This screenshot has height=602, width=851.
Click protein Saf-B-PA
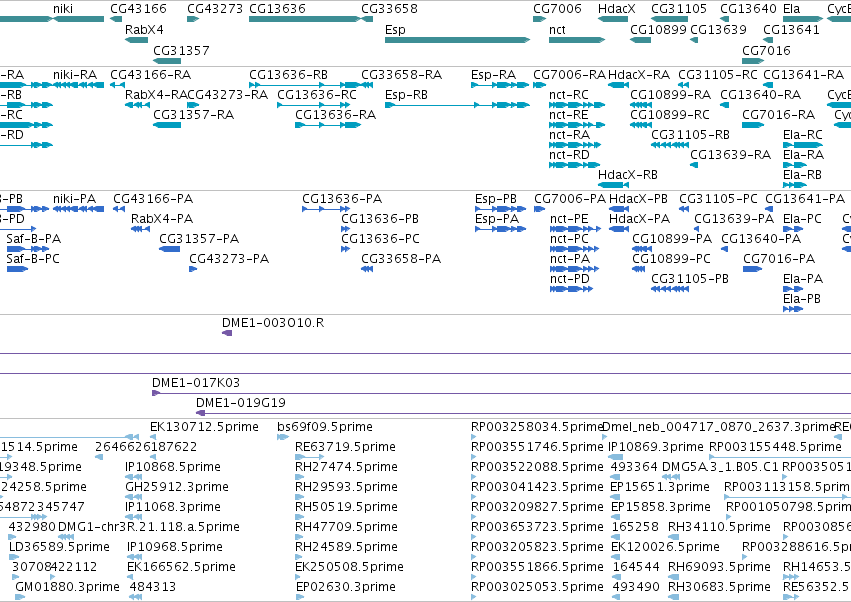[x=28, y=249]
